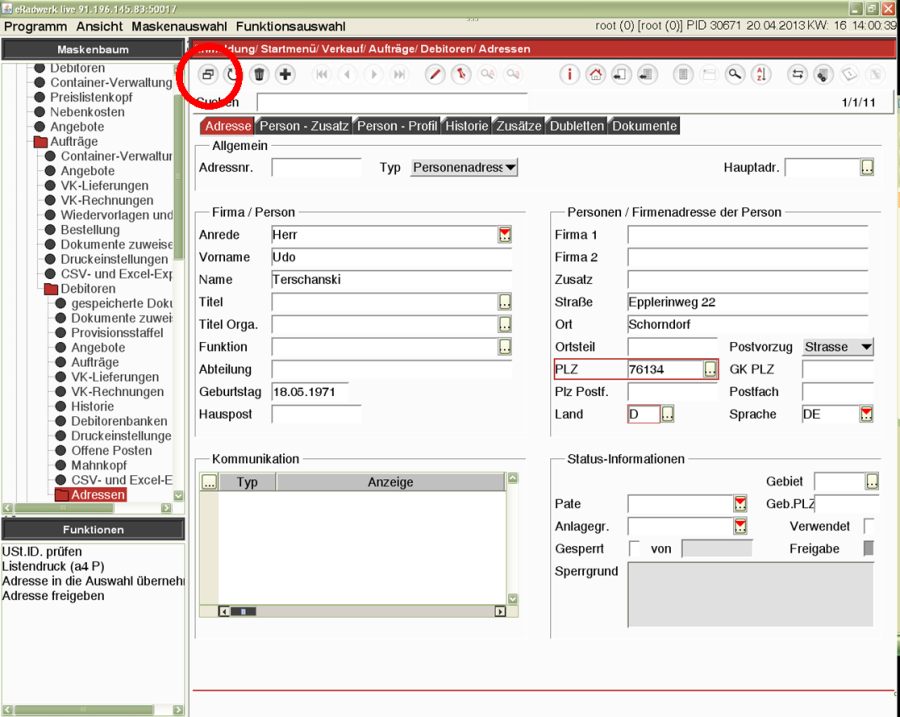Image resolution: width=900 pixels, height=717 pixels.
Task: Click the list with back arrow icon
Action: point(647,75)
